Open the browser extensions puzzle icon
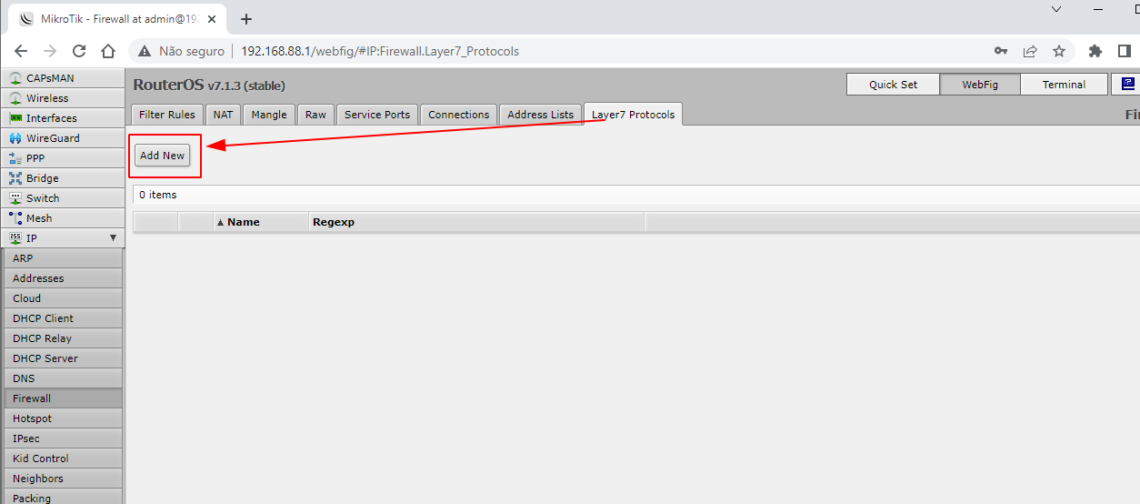1140x504 pixels. [1095, 51]
